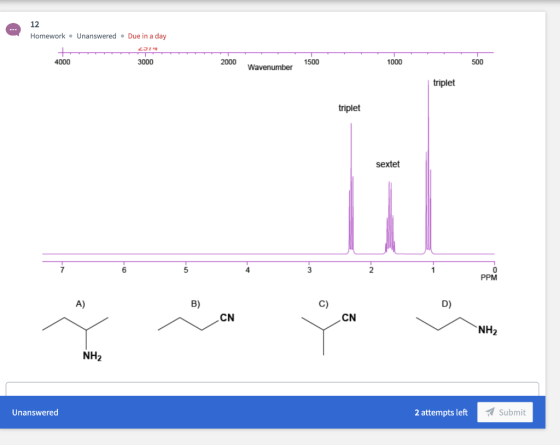Click the Wavenumber axis label
Viewport: 560px width, 445px height.
coord(270,67)
